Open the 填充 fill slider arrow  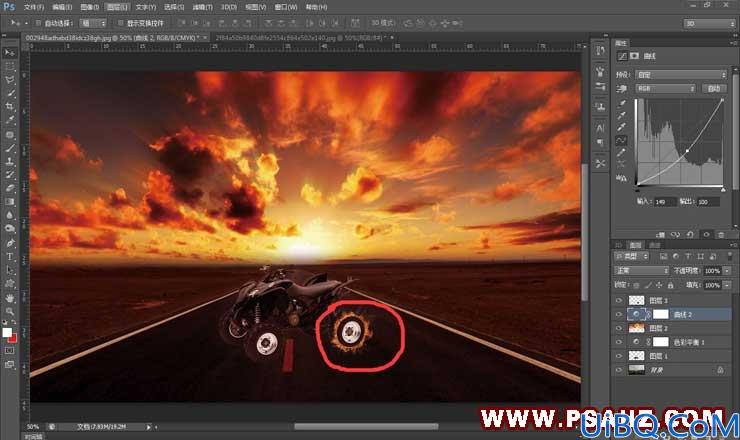(x=727, y=285)
